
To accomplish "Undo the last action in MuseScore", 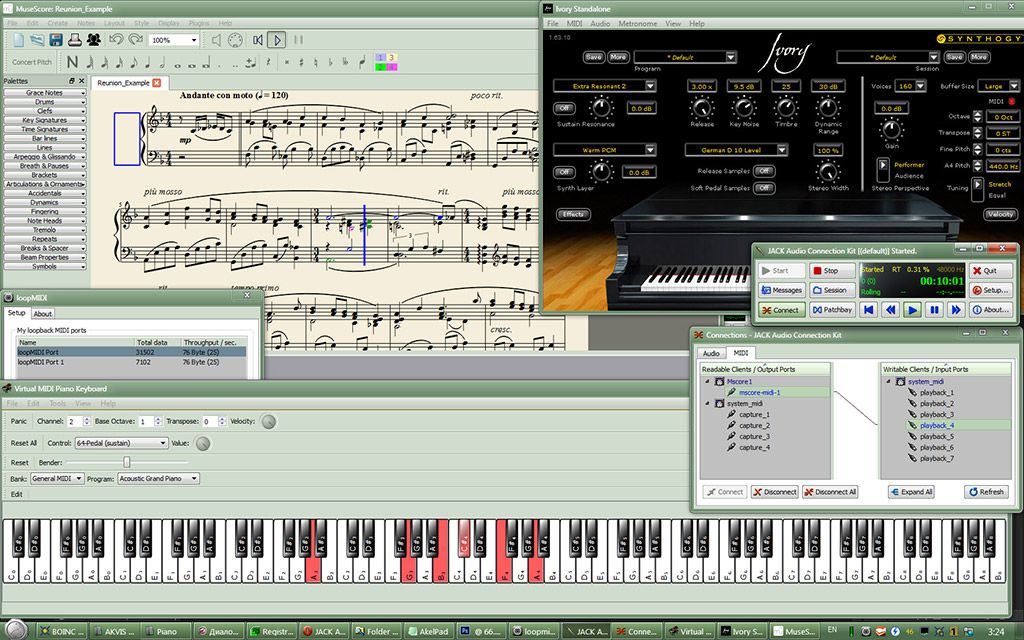I will click(116, 40).
